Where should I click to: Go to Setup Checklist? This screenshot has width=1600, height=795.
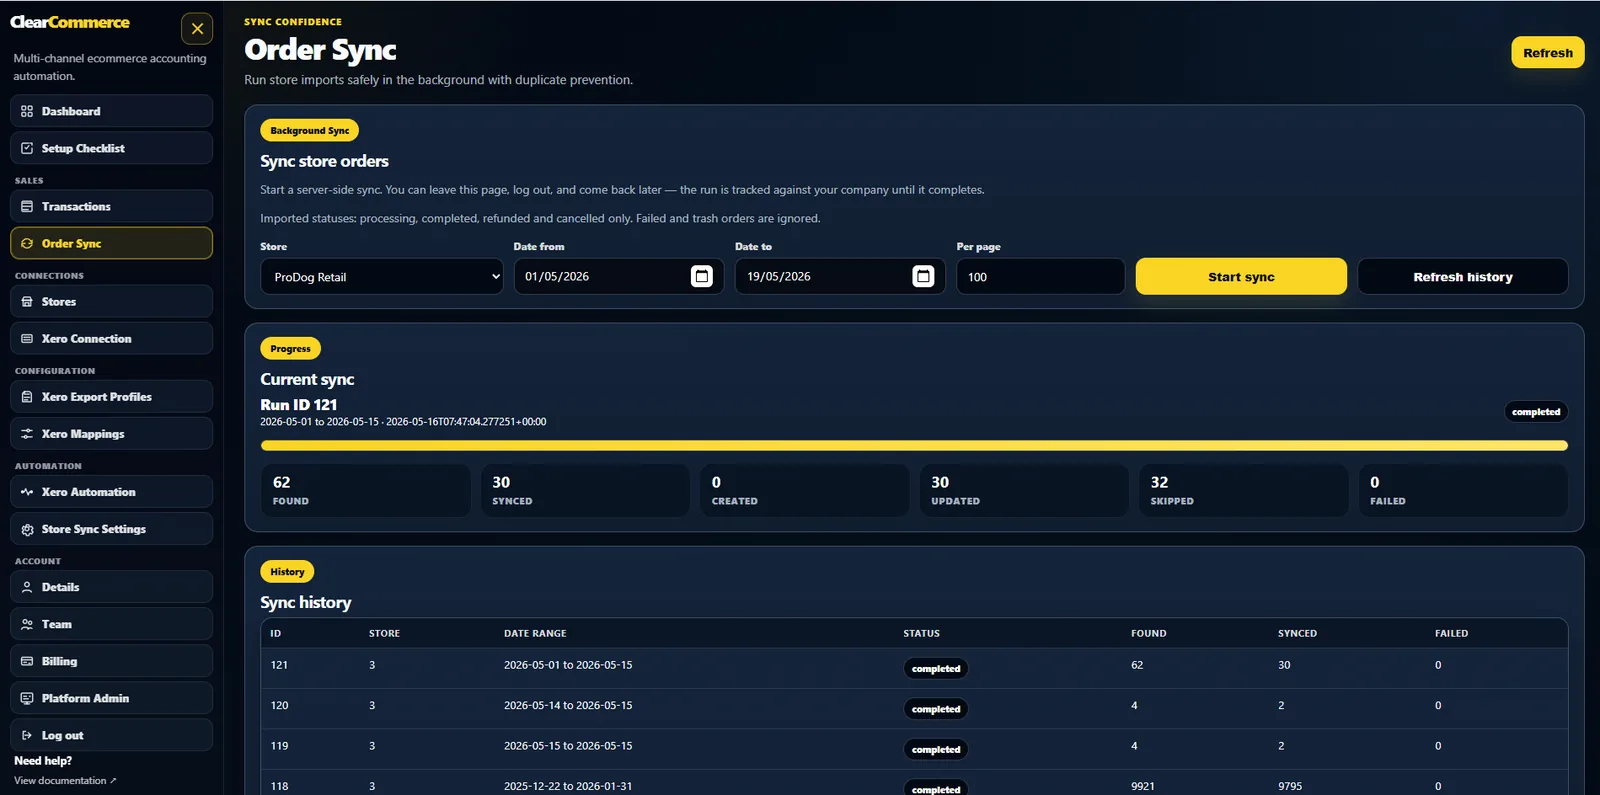click(x=111, y=148)
